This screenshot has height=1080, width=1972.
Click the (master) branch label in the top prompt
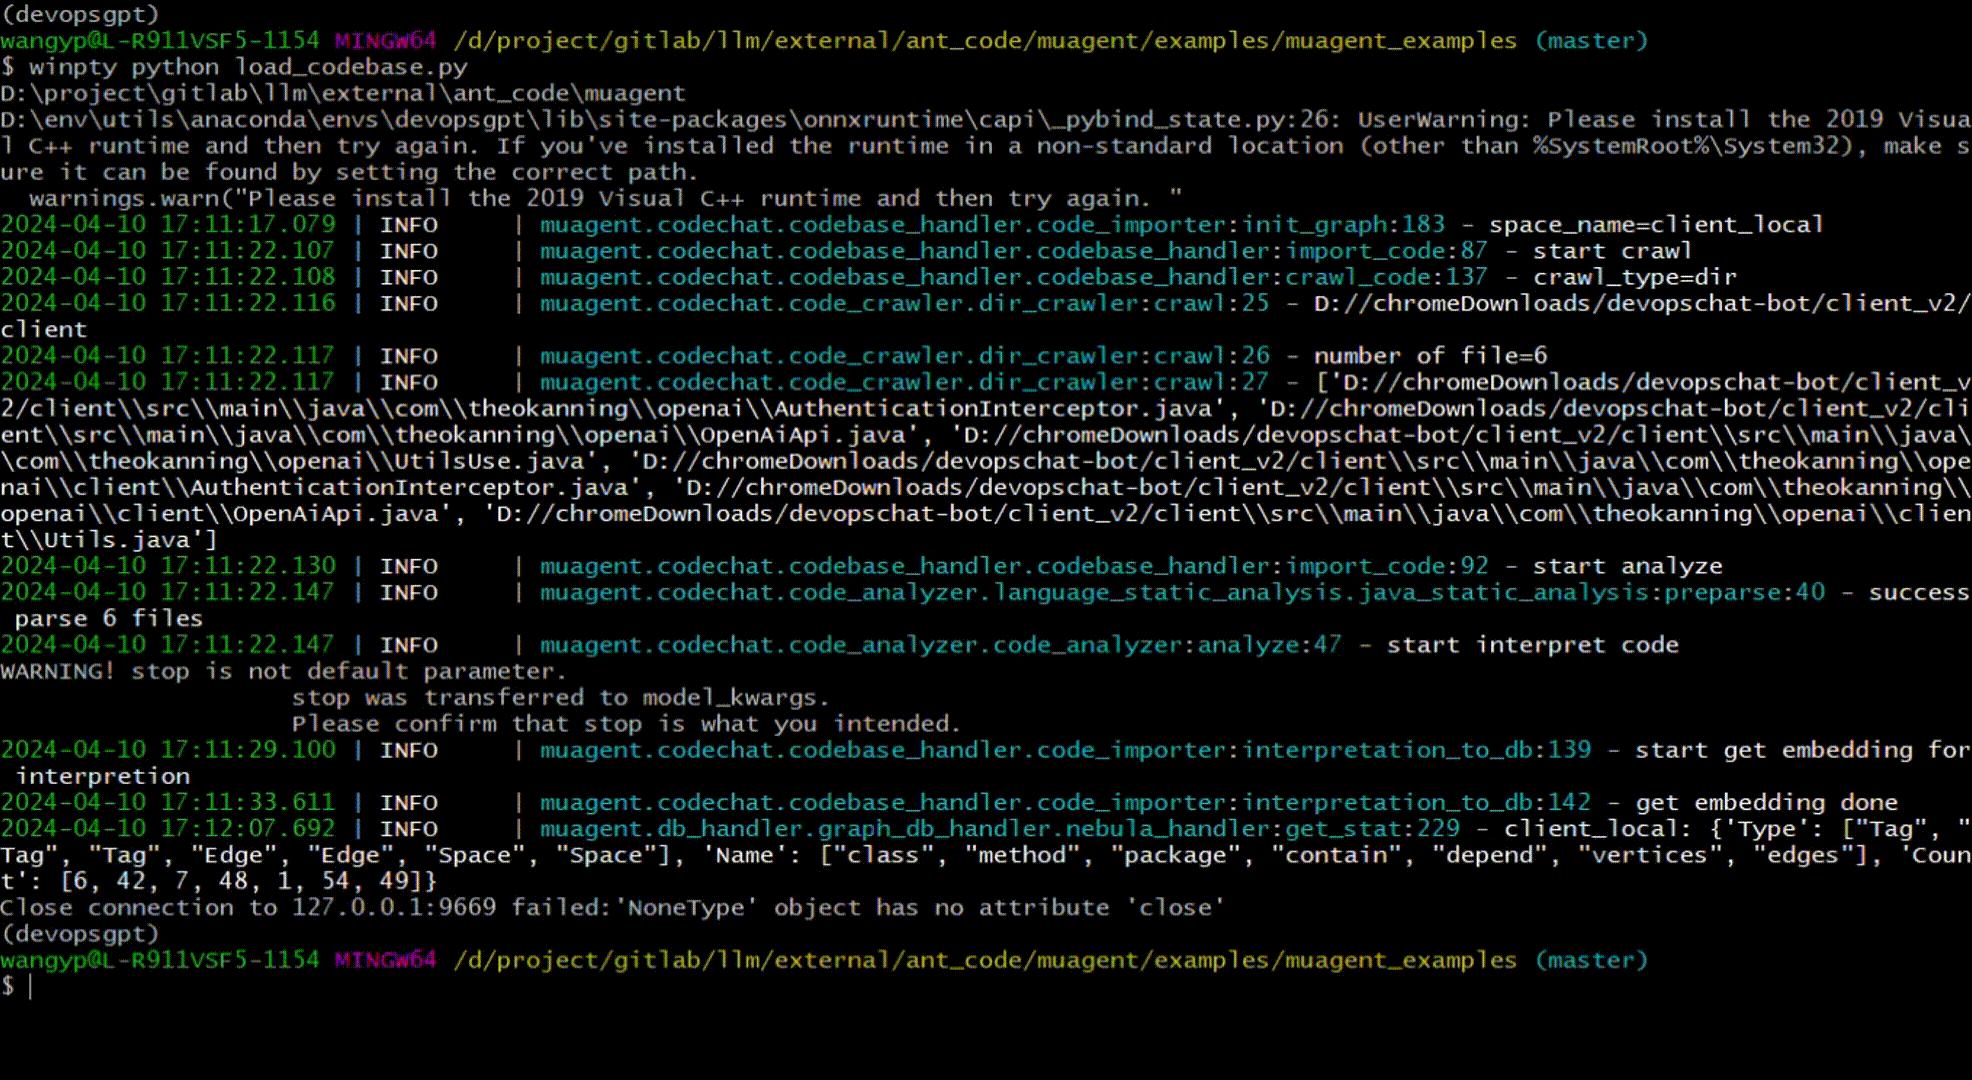coord(1591,41)
